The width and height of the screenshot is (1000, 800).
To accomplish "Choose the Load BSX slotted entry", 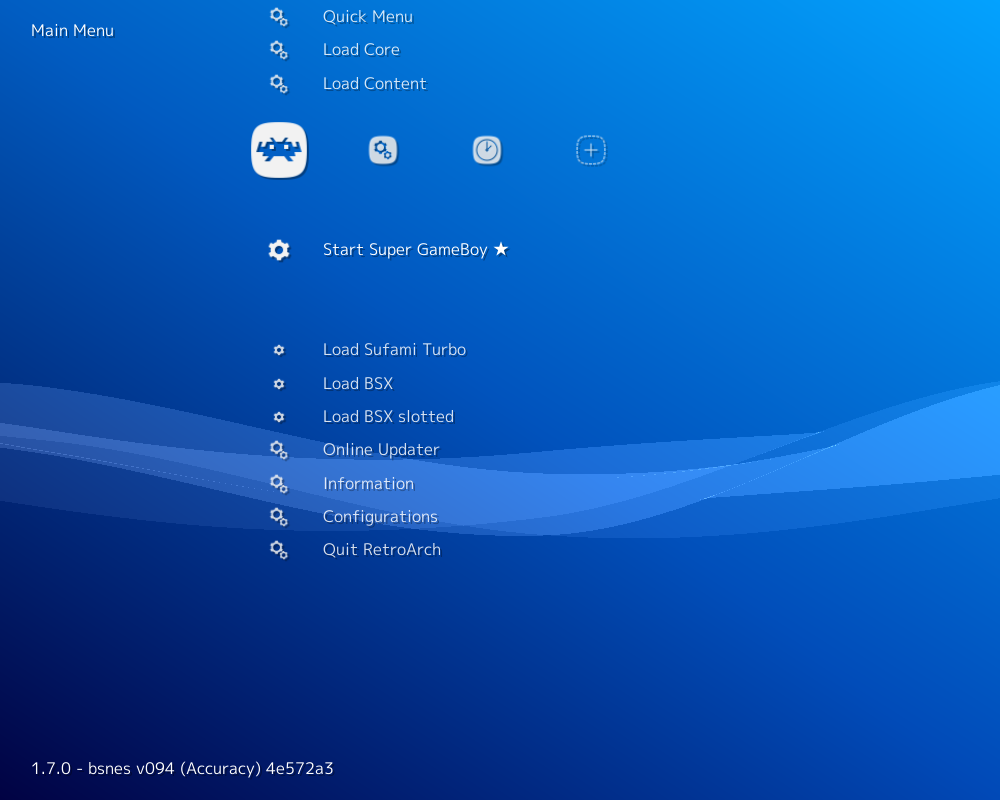I will pos(388,417).
